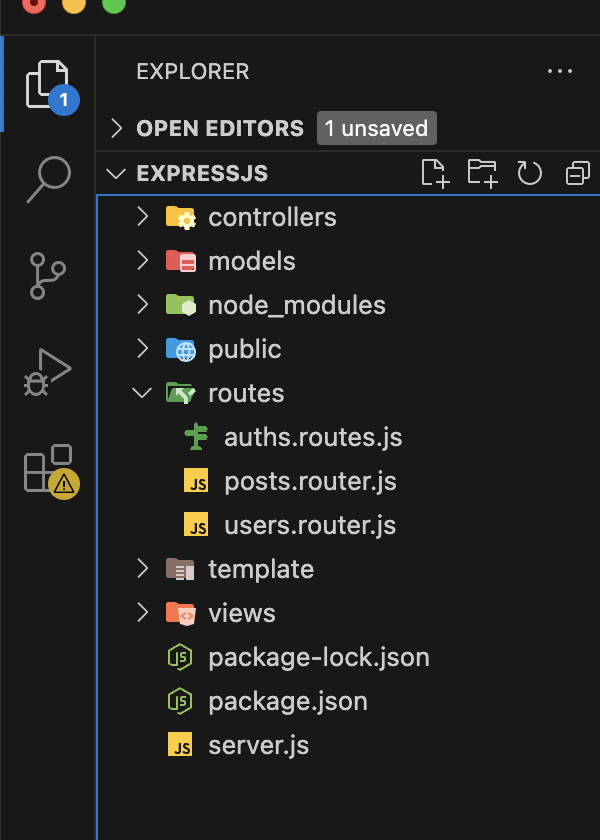Click the routes folder icon
Screen dimensions: 600x840
tap(181, 393)
